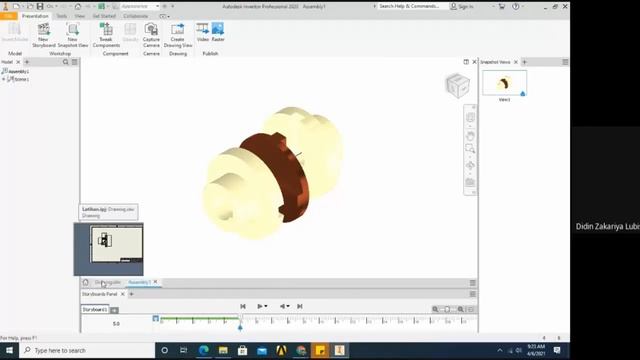
Task: Select the Pan hand tool in navigation bar
Action: click(x=470, y=136)
